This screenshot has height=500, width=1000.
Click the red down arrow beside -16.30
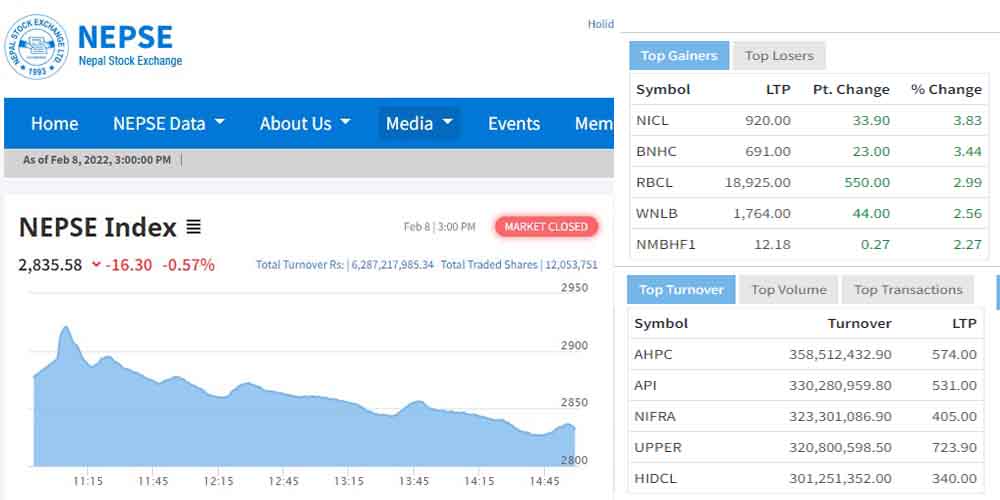pyautogui.click(x=96, y=265)
